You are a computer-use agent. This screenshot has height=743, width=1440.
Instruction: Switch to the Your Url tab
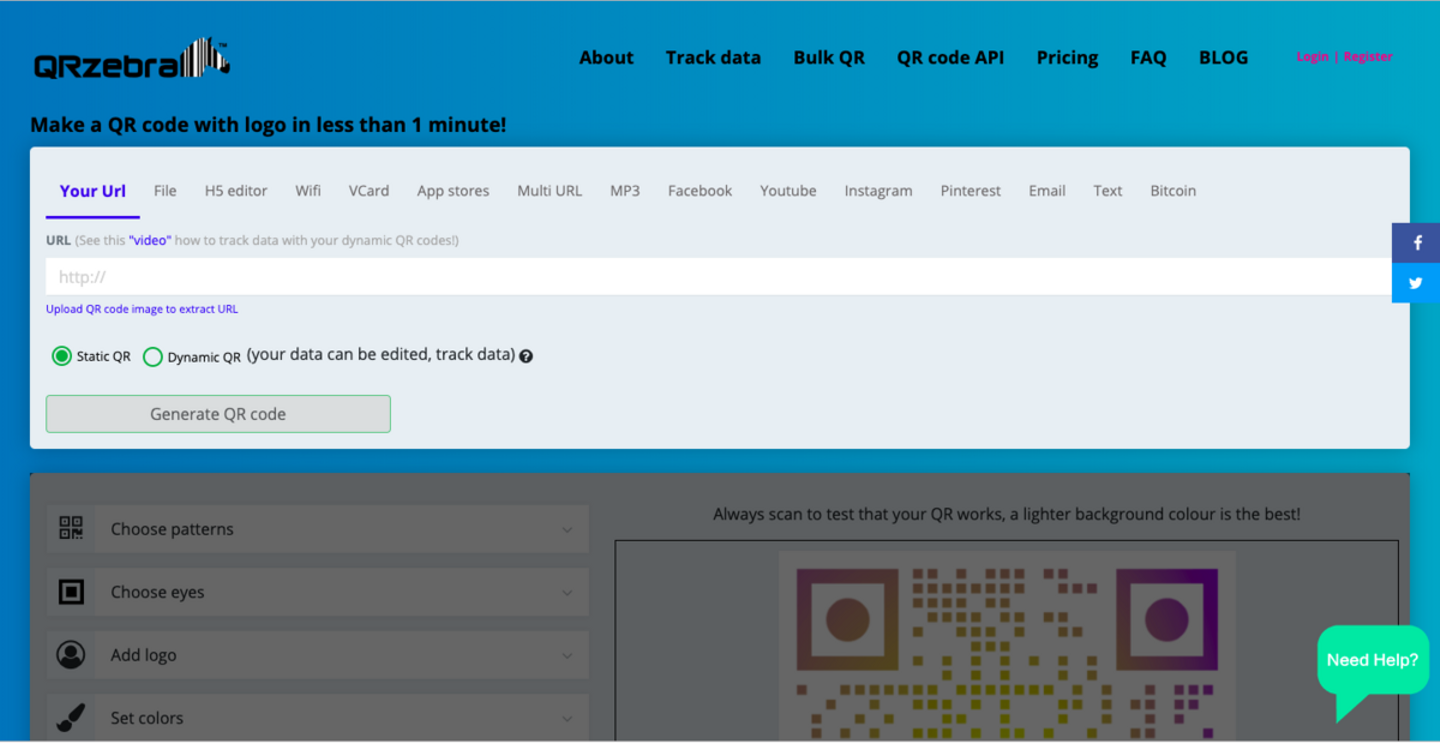pos(93,191)
